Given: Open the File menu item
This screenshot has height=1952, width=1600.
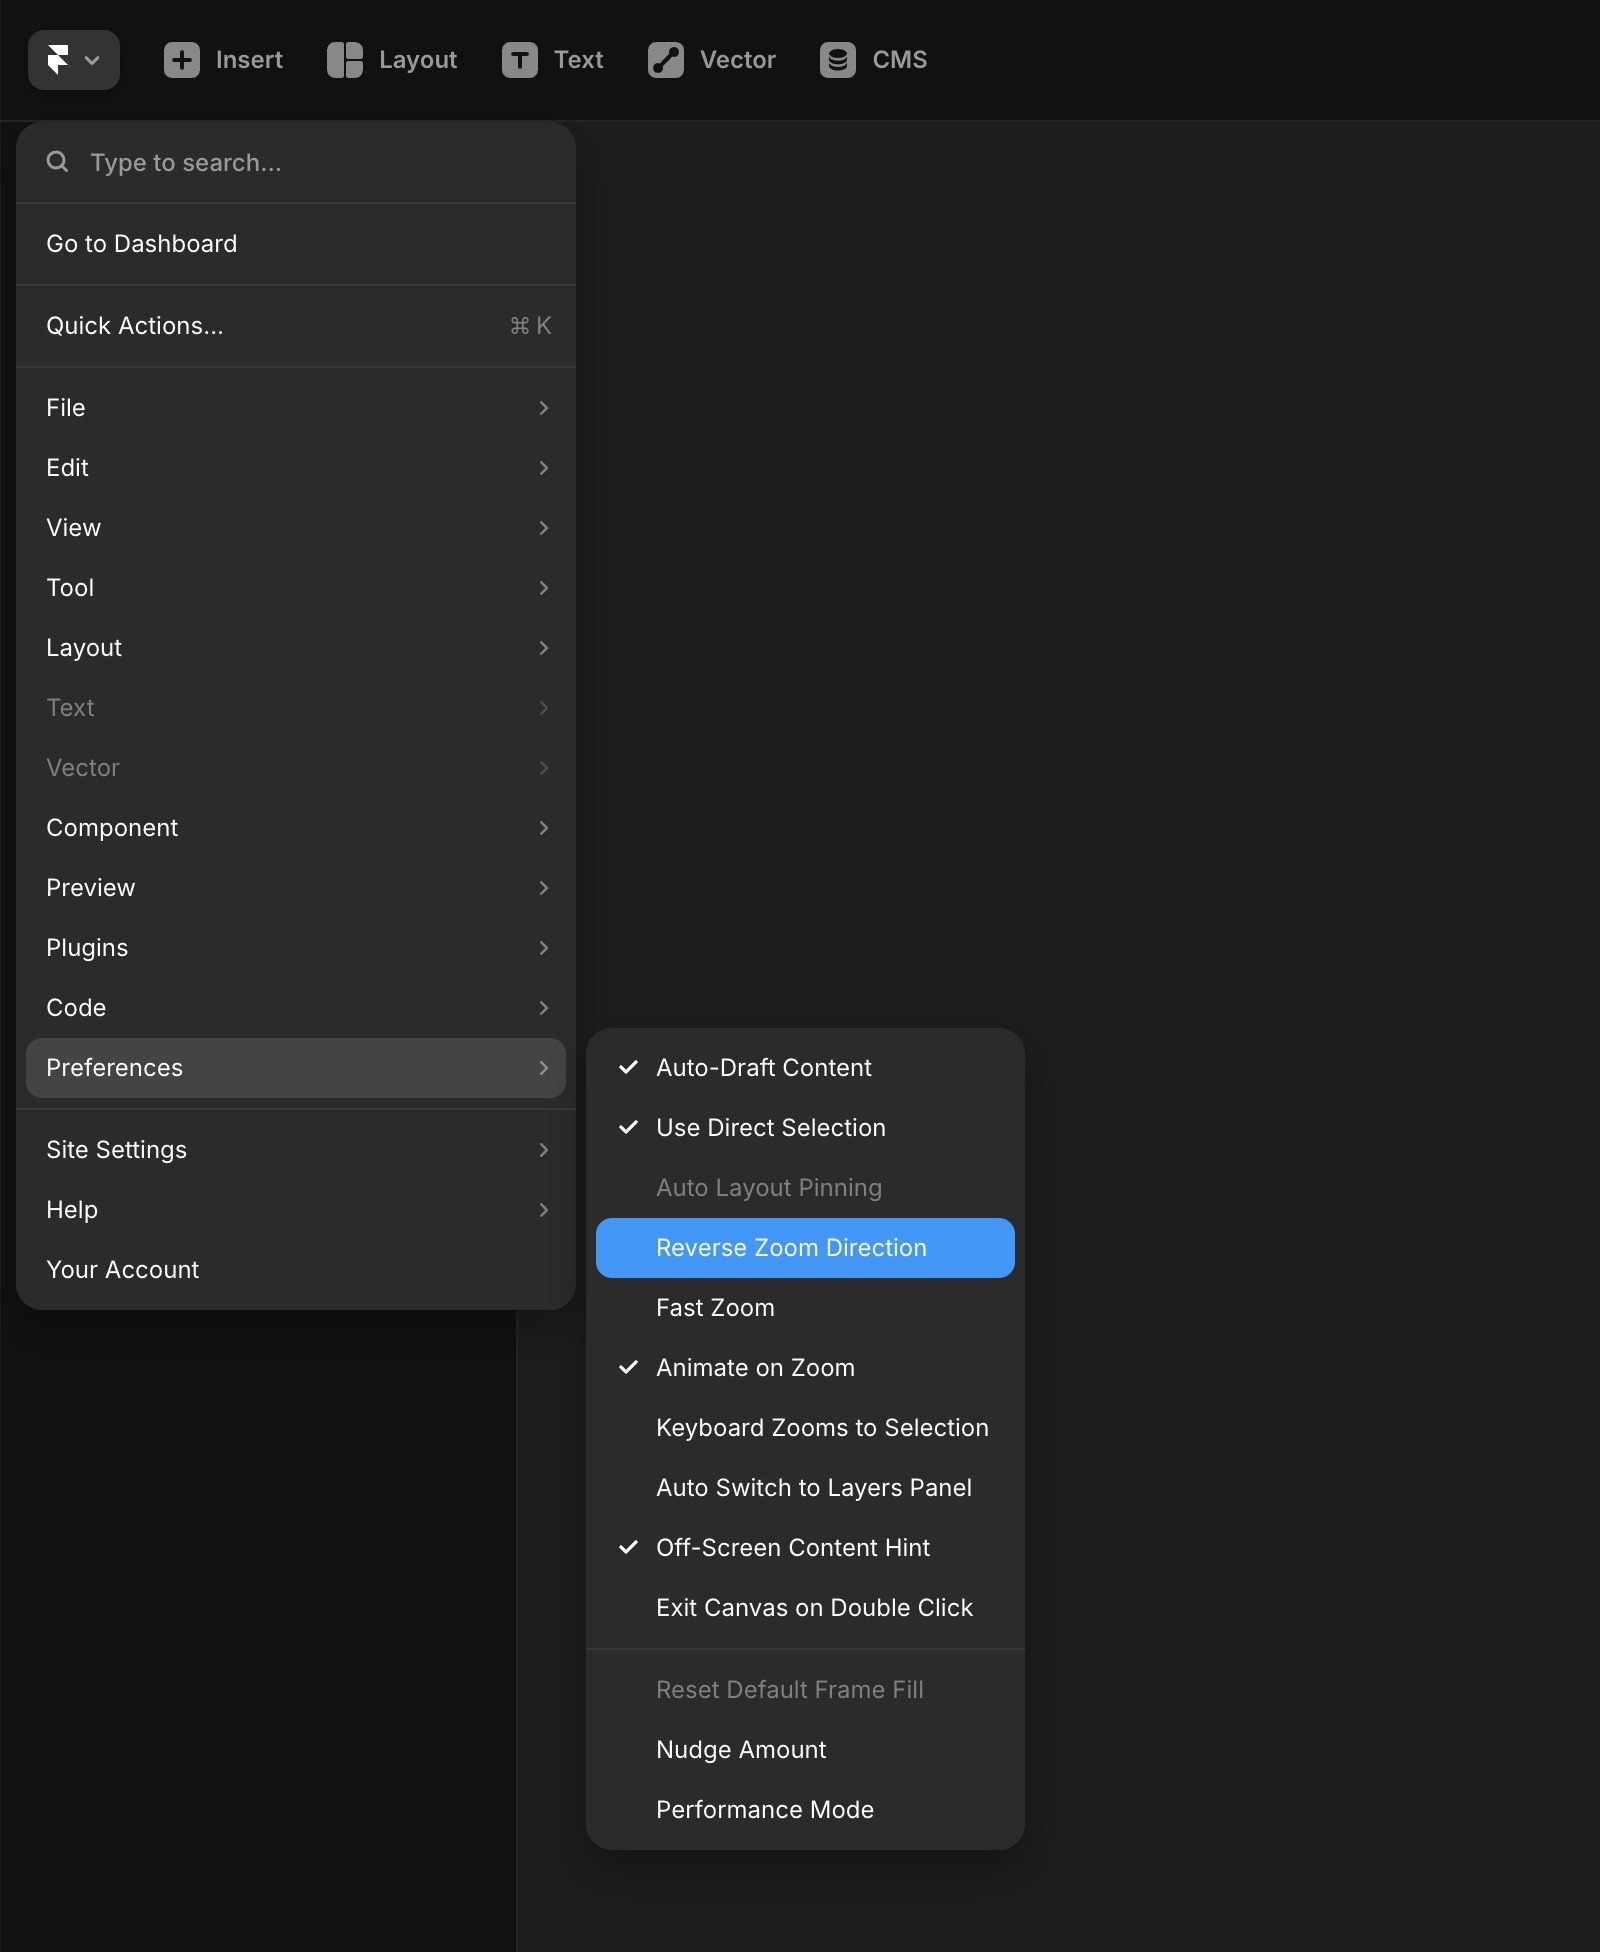Looking at the screenshot, I should click(296, 408).
